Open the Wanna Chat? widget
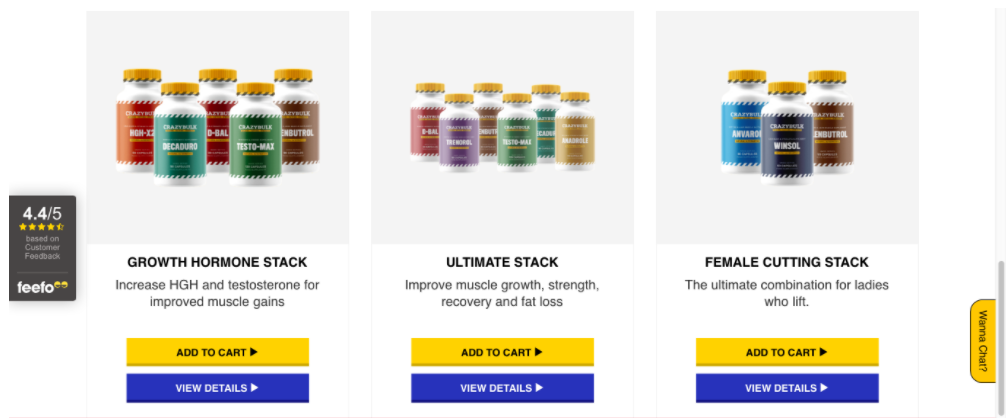This screenshot has height=418, width=1006. pyautogui.click(x=982, y=341)
